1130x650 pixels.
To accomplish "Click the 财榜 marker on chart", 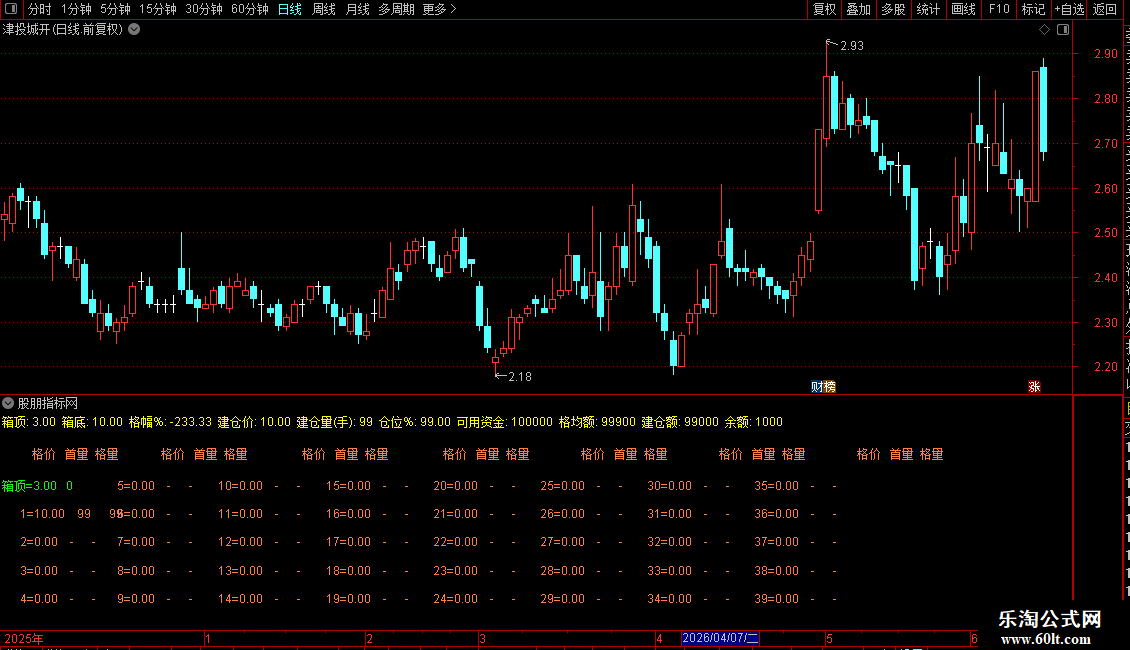I will click(823, 387).
